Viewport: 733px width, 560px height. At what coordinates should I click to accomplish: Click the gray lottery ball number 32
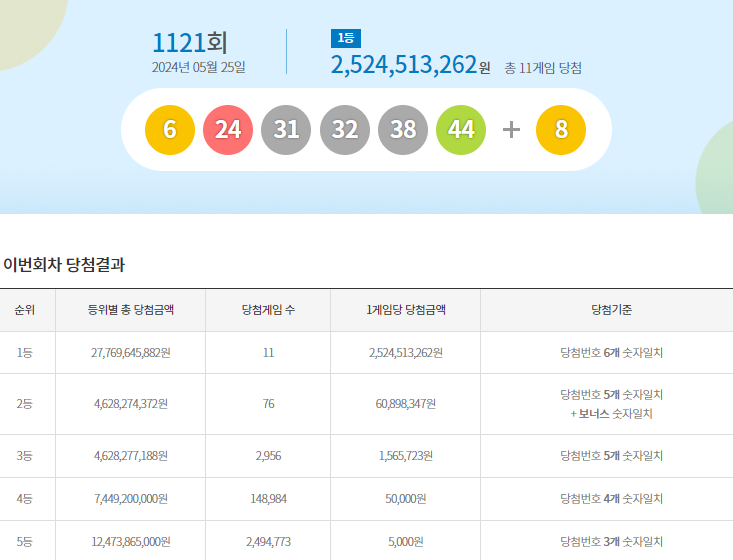pyautogui.click(x=345, y=129)
